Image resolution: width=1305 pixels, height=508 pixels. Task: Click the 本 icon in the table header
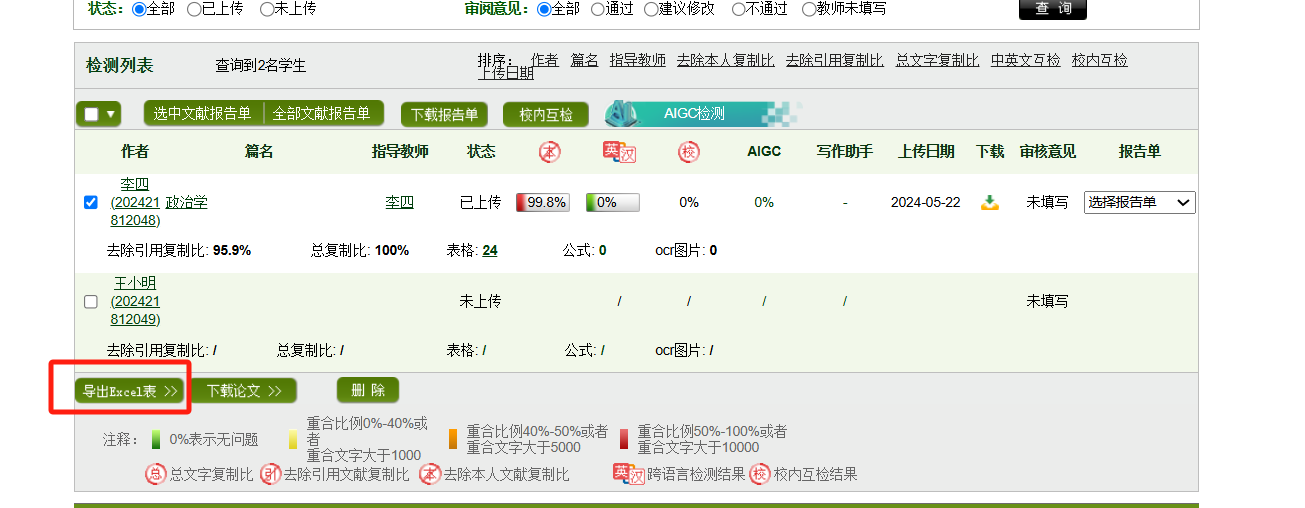point(549,152)
